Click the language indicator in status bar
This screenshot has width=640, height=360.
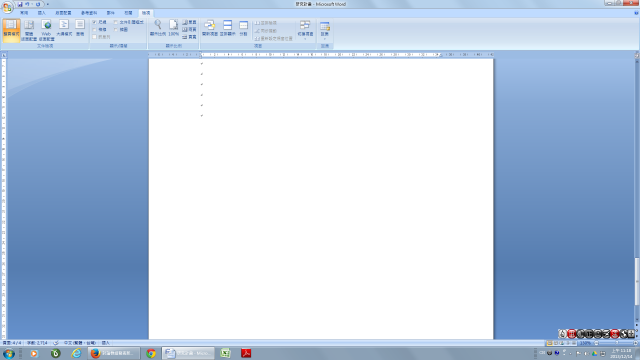coord(80,343)
